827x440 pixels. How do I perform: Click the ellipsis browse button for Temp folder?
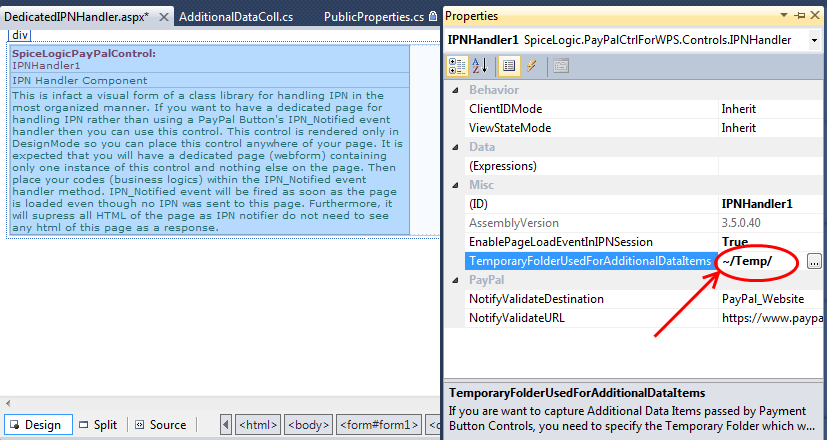pyautogui.click(x=815, y=261)
